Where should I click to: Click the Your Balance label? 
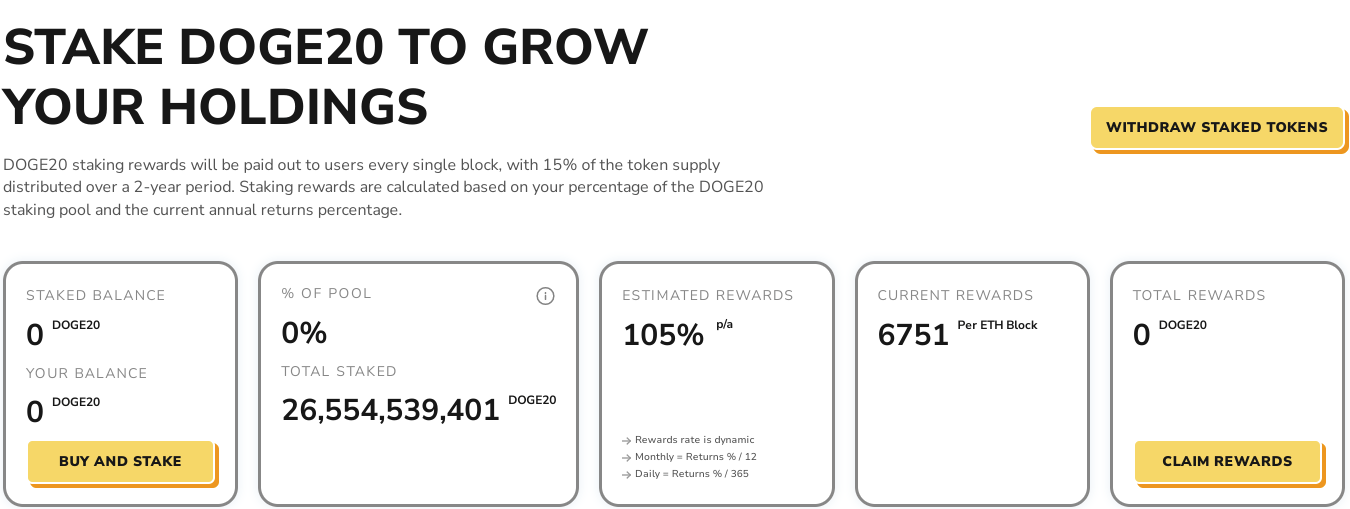tap(87, 373)
